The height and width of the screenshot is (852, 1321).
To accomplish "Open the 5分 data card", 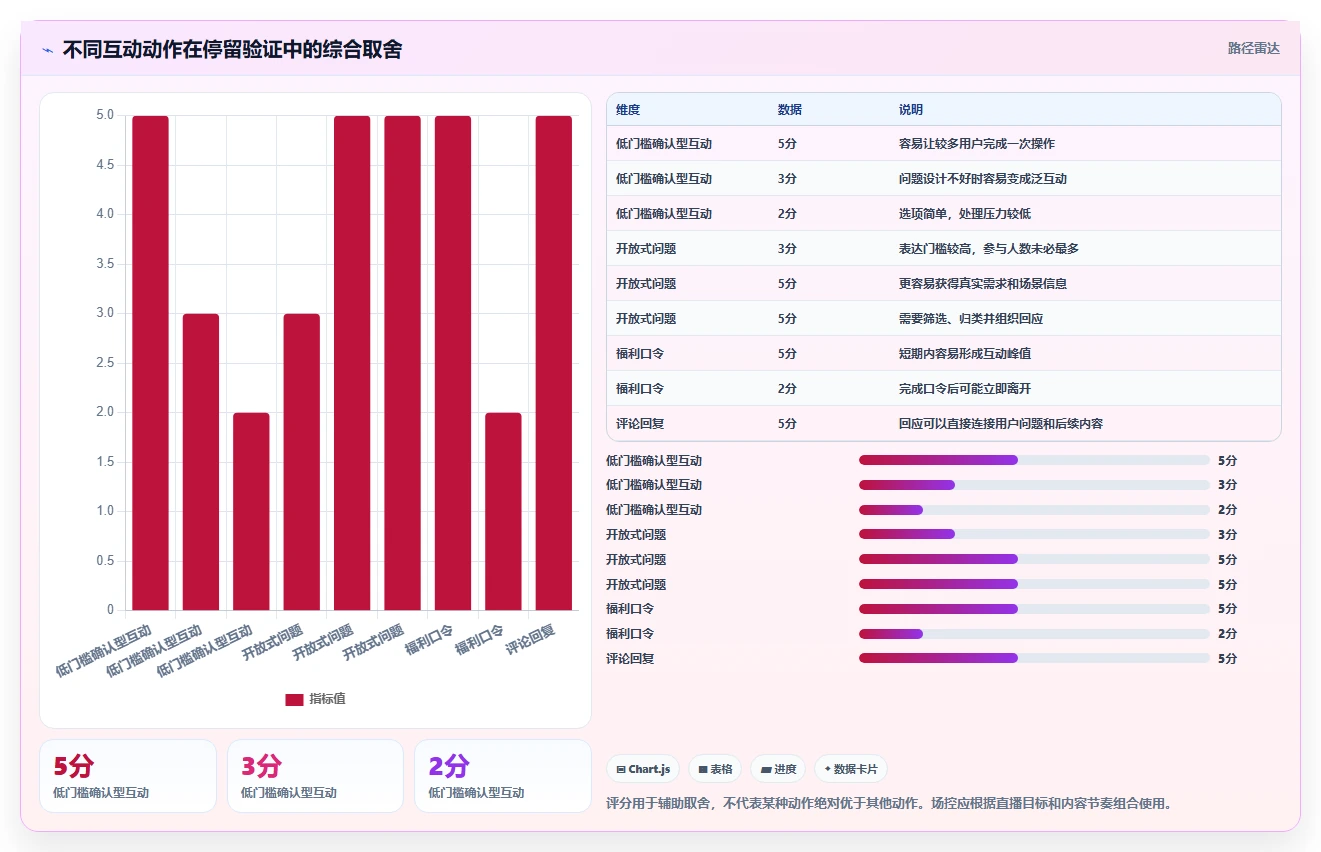I will (128, 776).
